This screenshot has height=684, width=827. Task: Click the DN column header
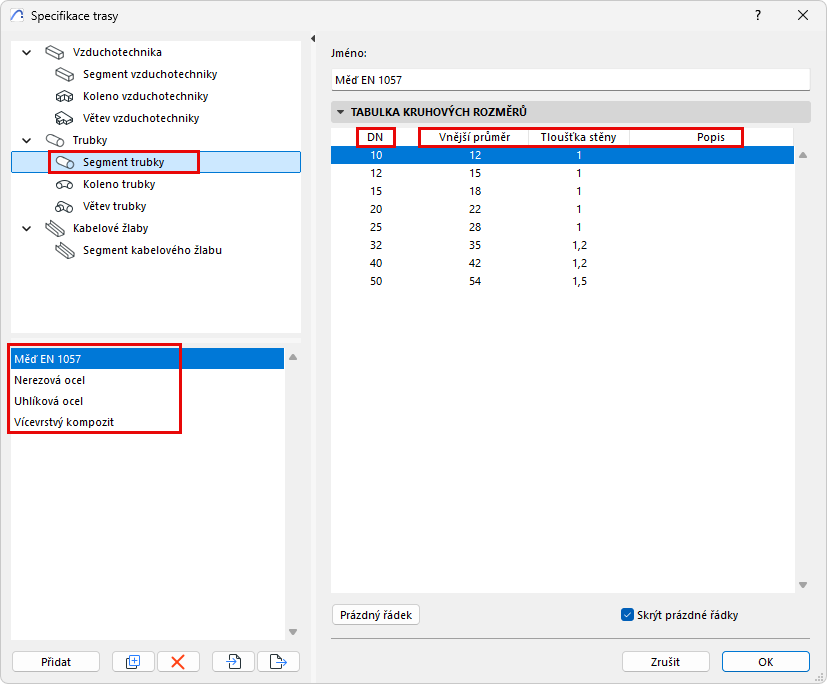pos(376,137)
